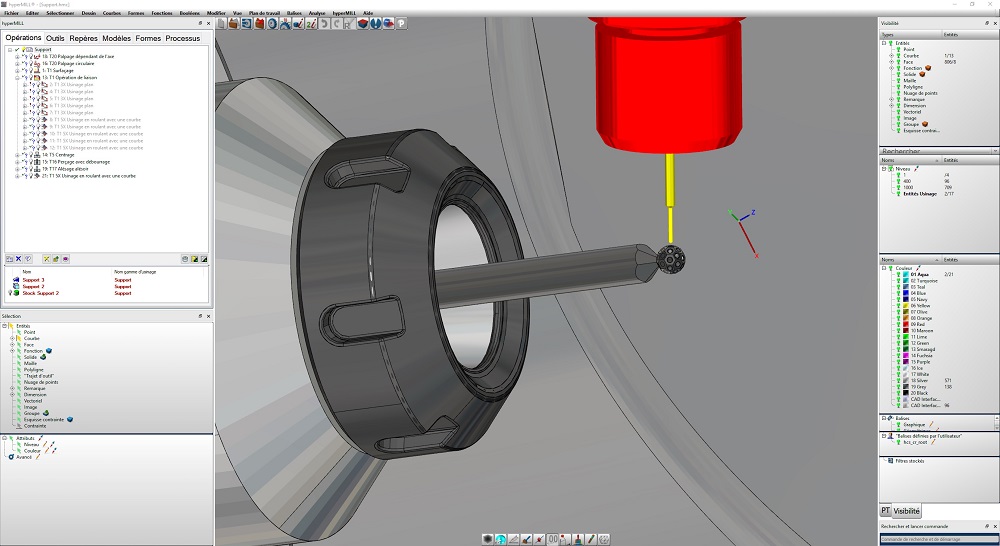Switch to the Outils tab
The height and width of the screenshot is (546, 1000).
(55, 38)
